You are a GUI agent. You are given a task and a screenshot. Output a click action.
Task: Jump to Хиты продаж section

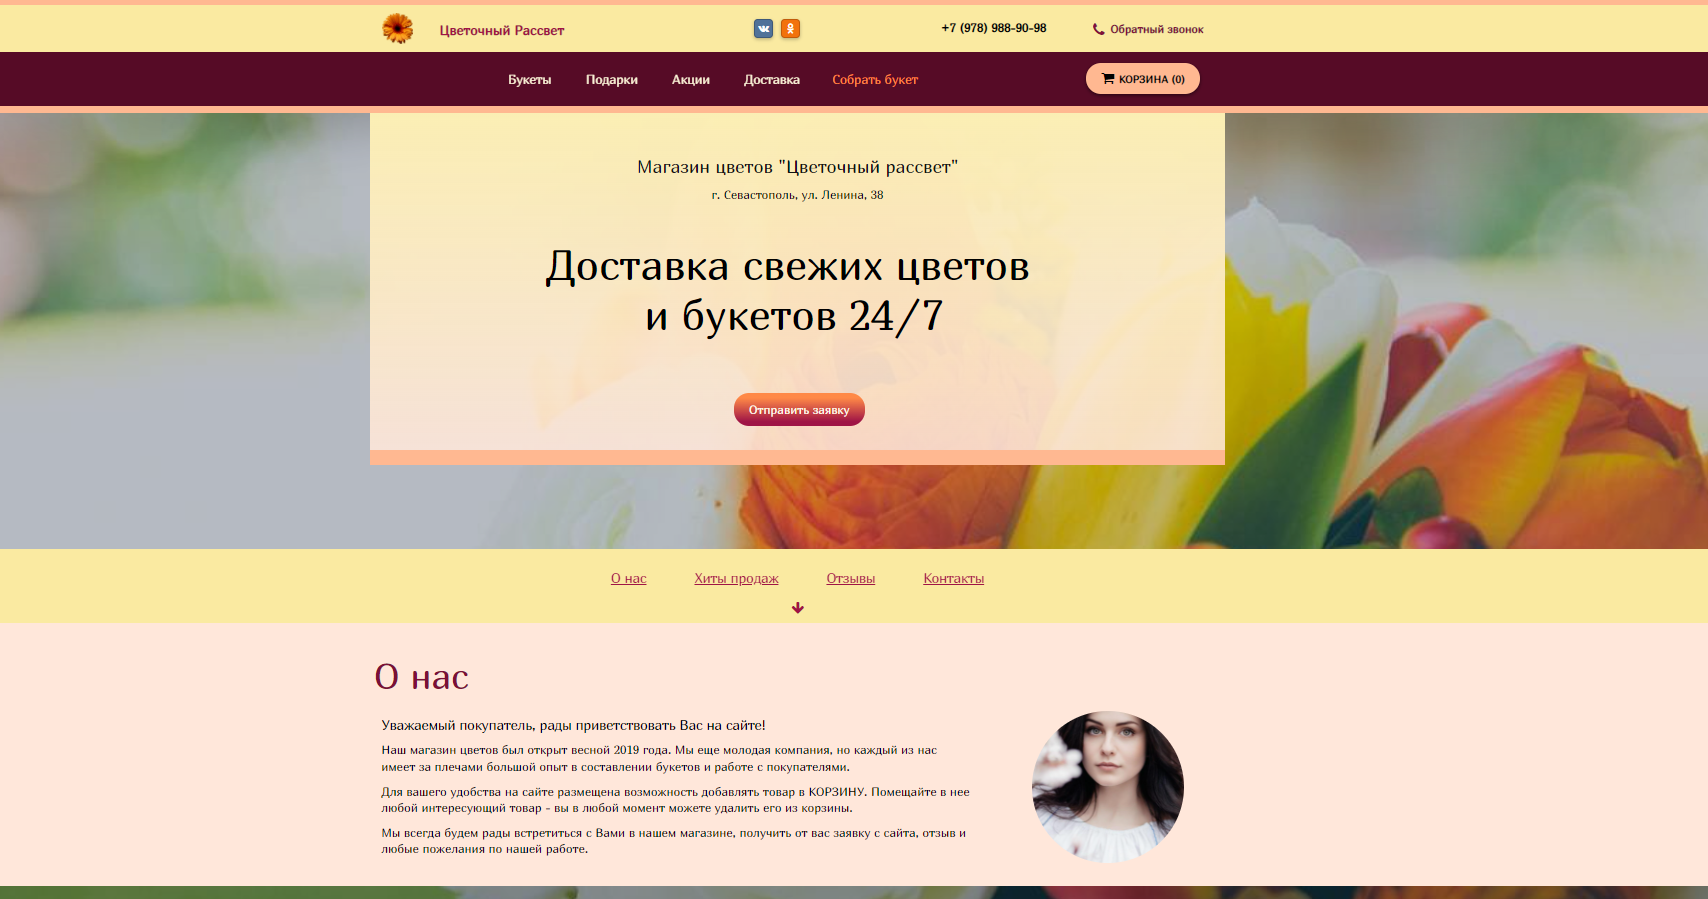coord(736,579)
